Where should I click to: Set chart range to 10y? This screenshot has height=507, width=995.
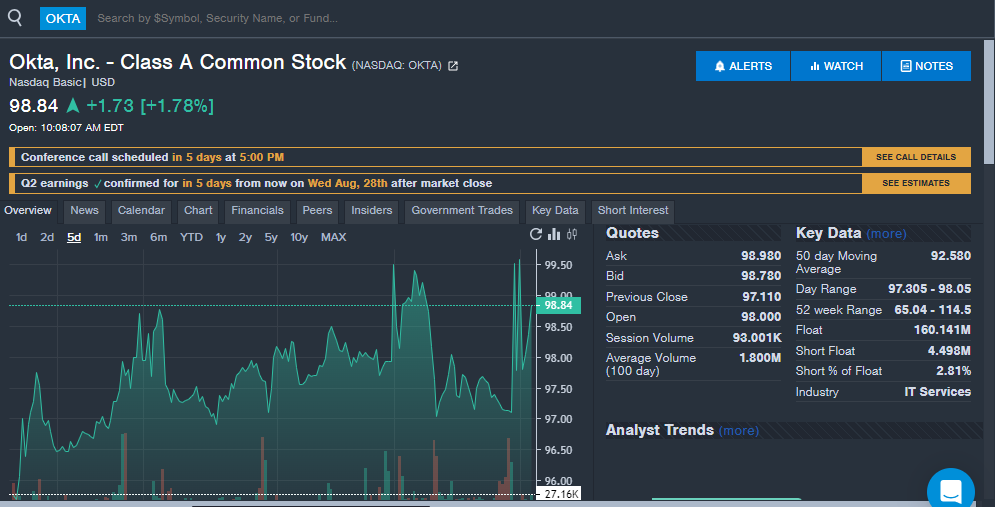299,237
